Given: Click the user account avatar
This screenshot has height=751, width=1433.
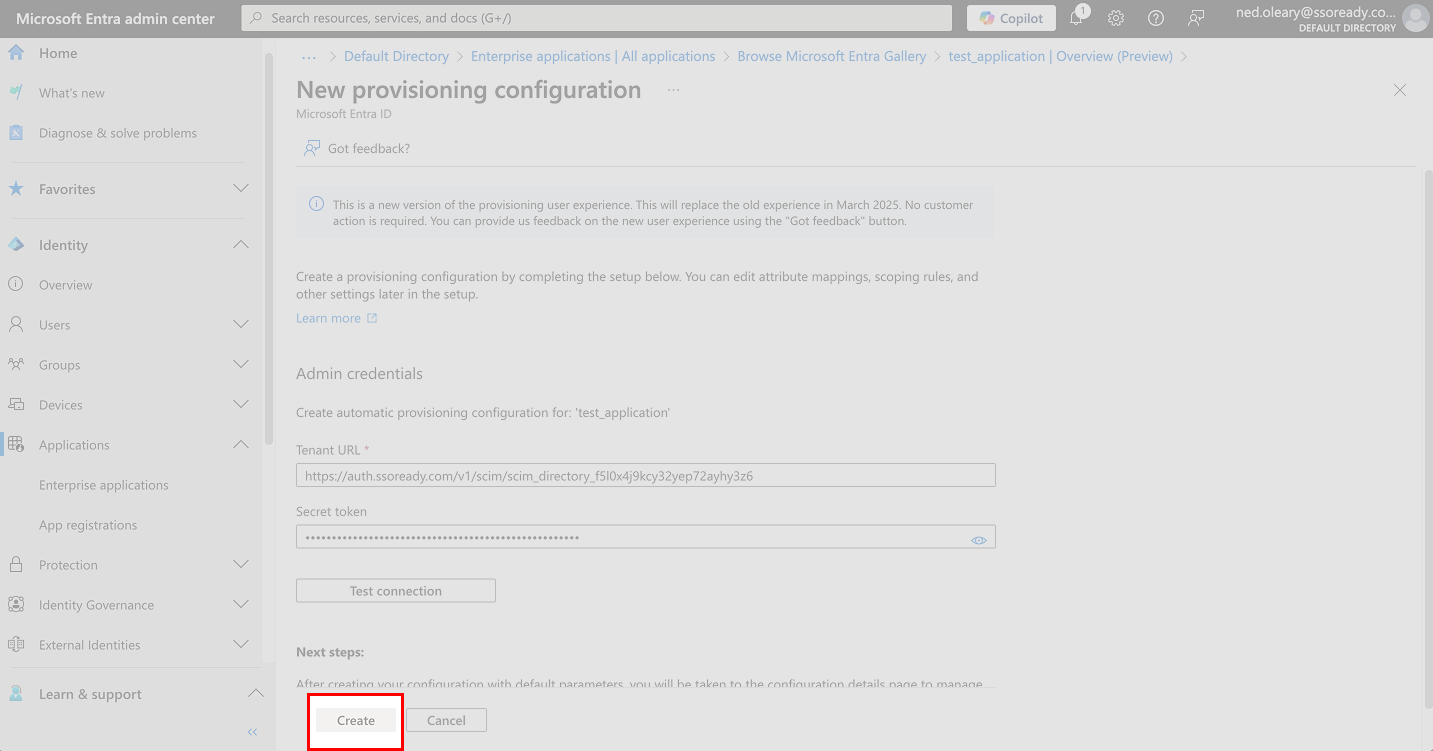Looking at the screenshot, I should point(1415,18).
